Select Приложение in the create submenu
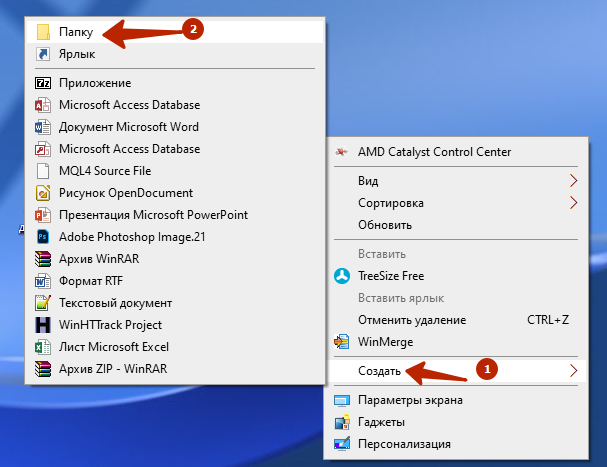This screenshot has height=467, width=607. 175,83
